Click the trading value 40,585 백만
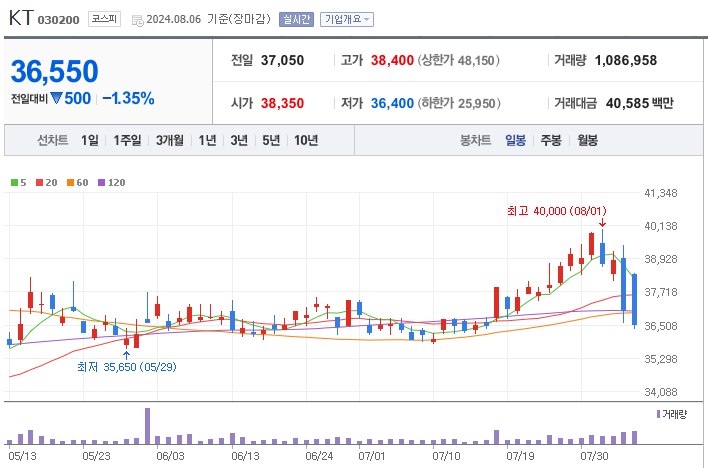This screenshot has width=708, height=468. tap(639, 103)
